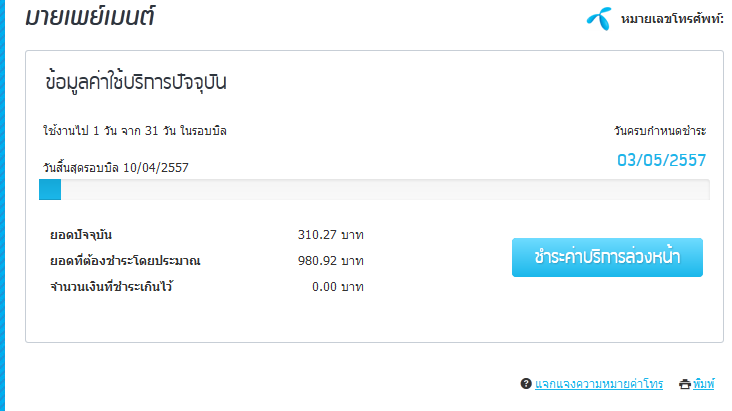Click the printer icon

(x=685, y=384)
